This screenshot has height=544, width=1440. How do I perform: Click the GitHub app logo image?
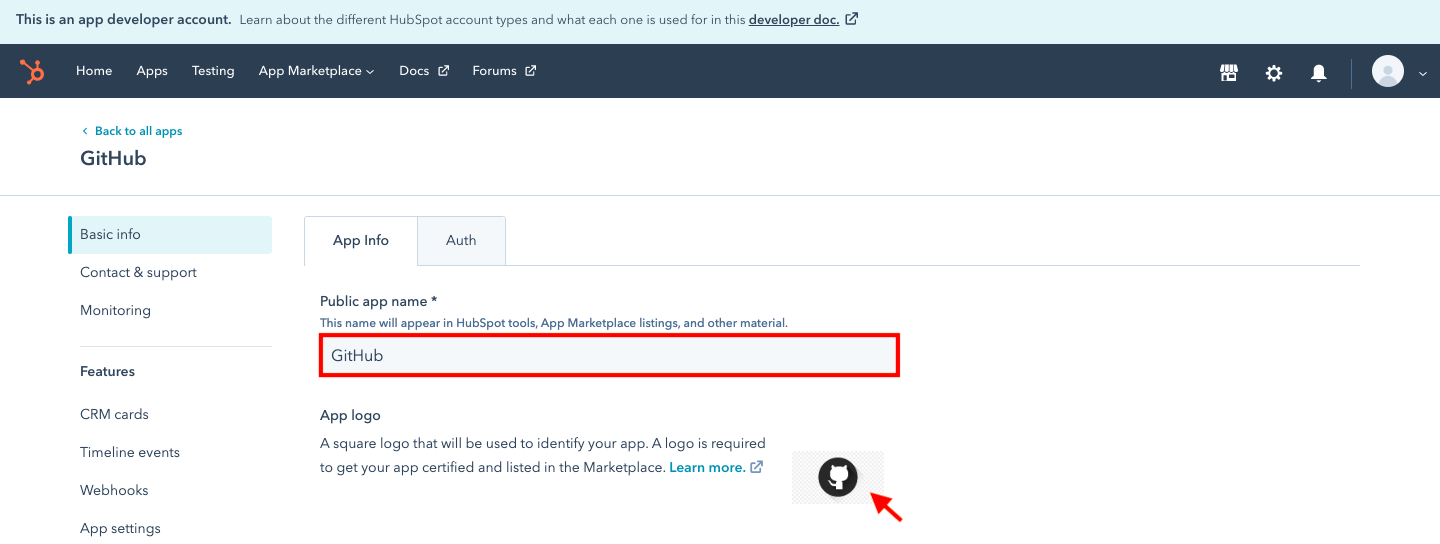click(838, 477)
